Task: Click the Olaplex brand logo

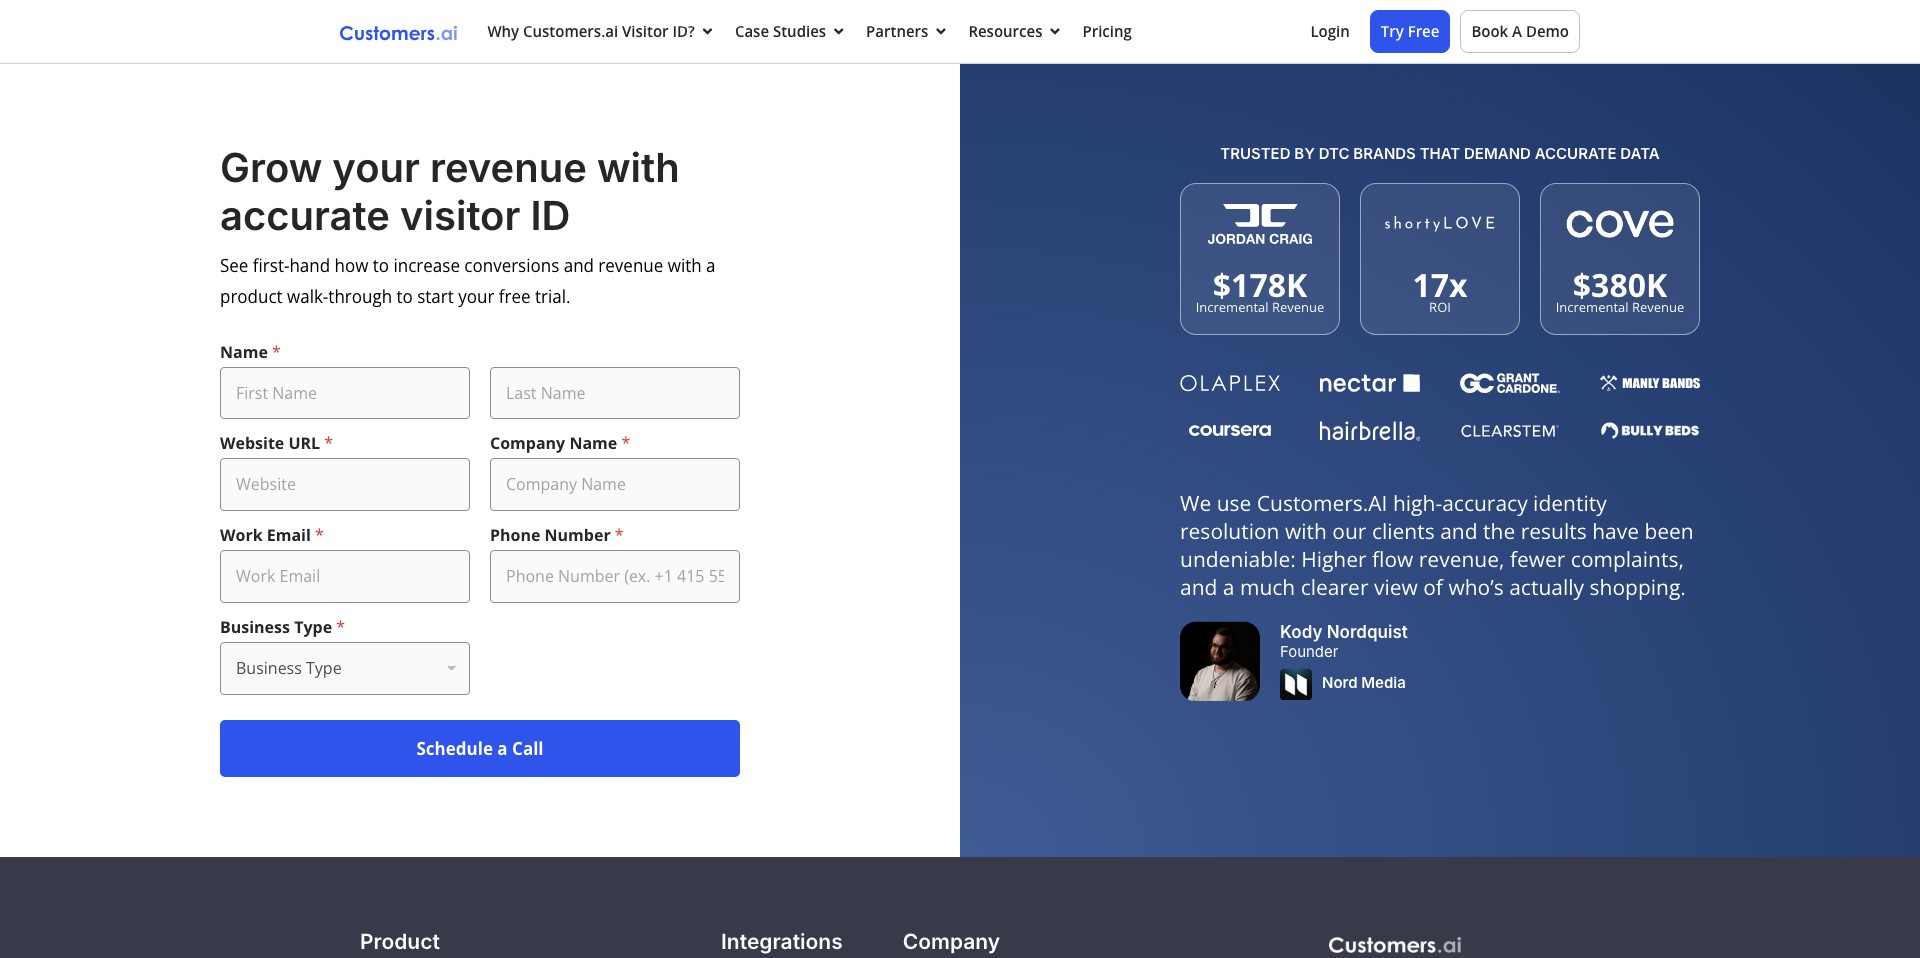Action: [1230, 383]
